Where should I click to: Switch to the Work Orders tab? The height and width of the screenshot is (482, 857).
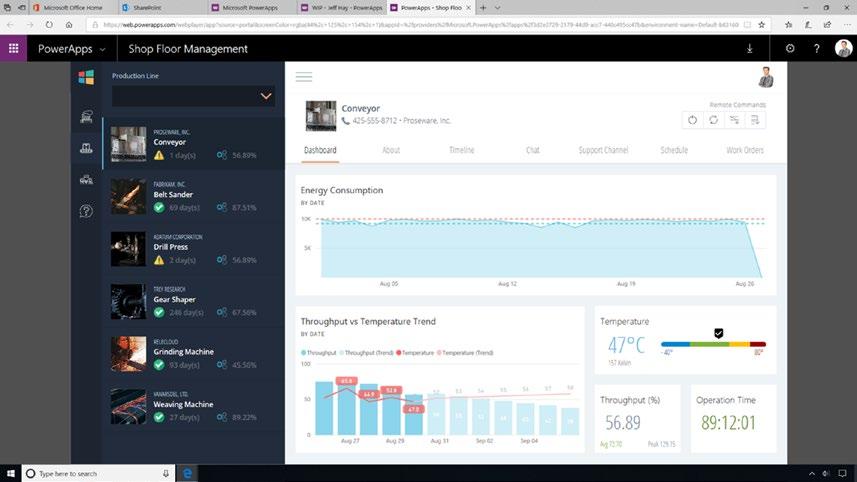pyautogui.click(x=745, y=150)
